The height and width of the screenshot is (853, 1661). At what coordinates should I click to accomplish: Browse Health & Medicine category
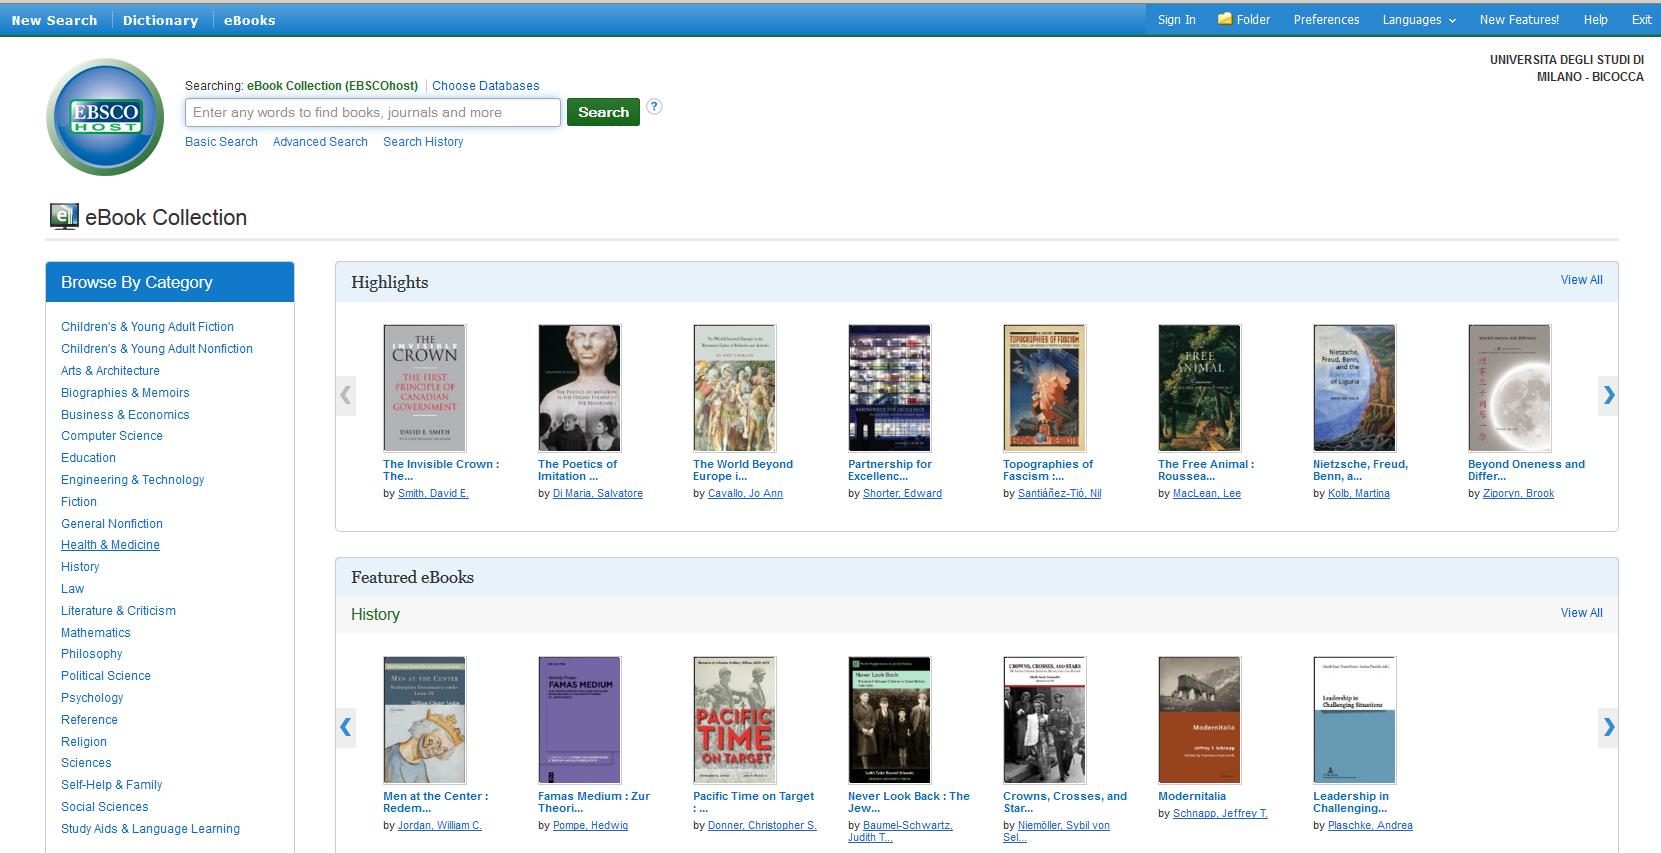110,545
